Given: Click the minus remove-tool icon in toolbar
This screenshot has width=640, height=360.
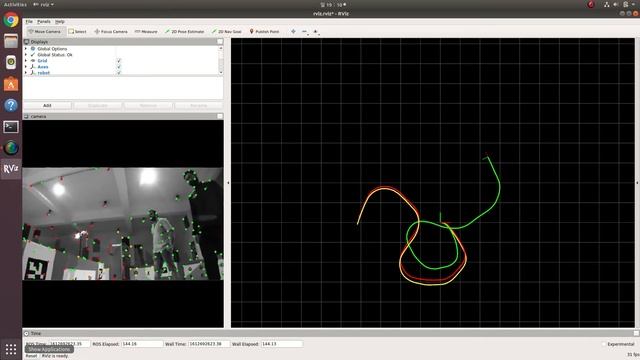Looking at the screenshot, I should pyautogui.click(x=304, y=31).
